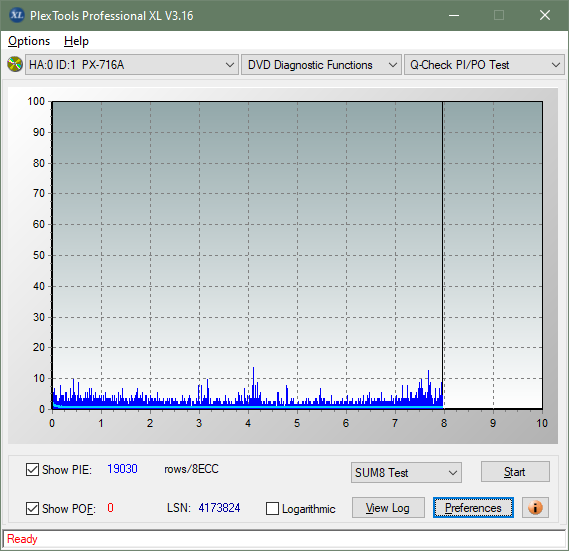Click the tall blue spike near 4 on graph

click(253, 385)
